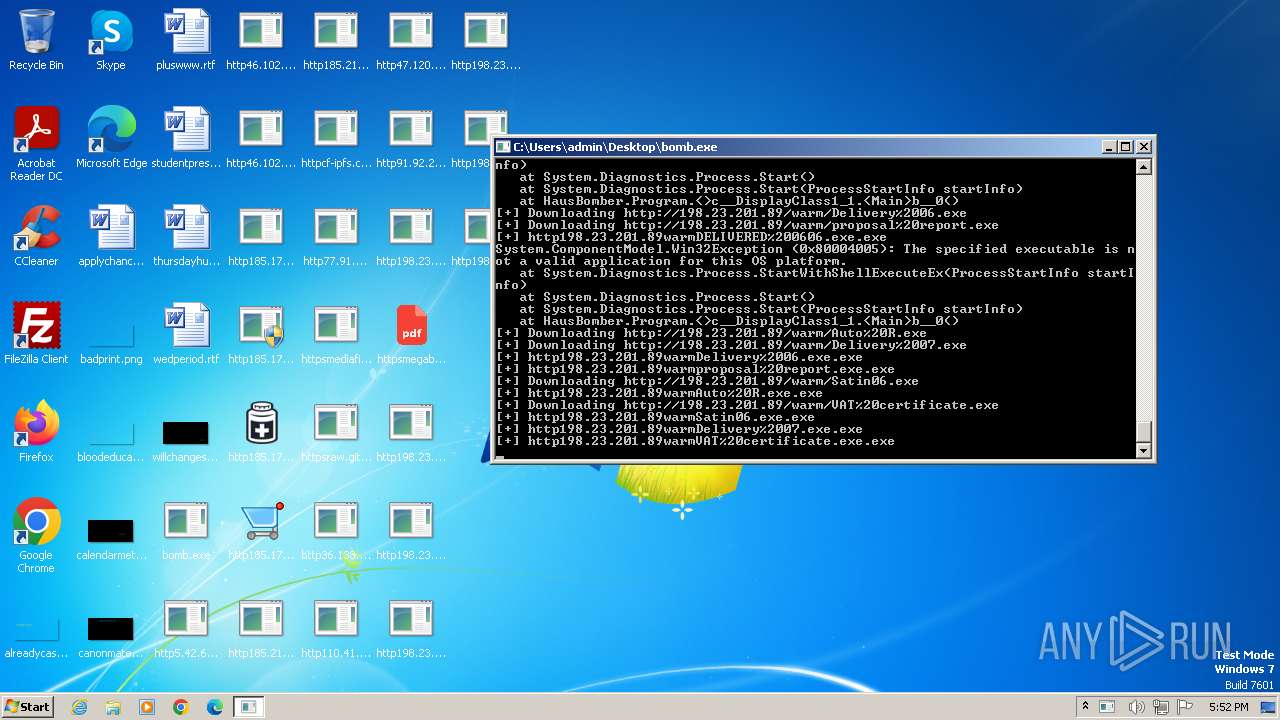
Task: Open Windows Explorer from the taskbar
Action: point(113,707)
